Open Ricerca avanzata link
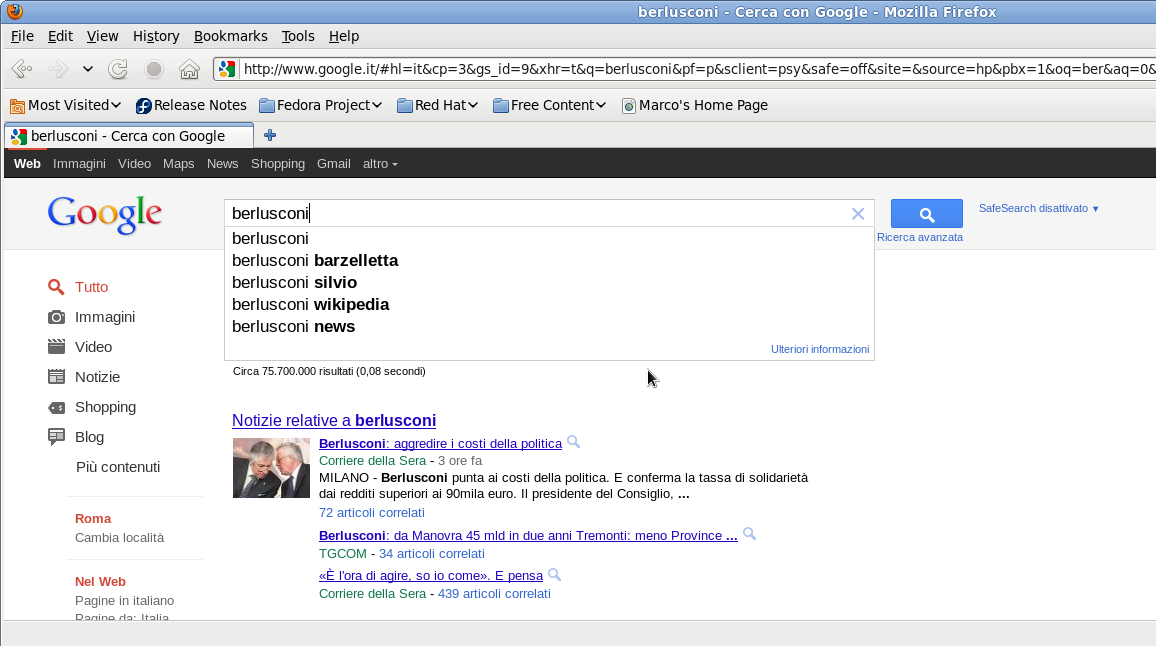1156x646 pixels. (920, 237)
